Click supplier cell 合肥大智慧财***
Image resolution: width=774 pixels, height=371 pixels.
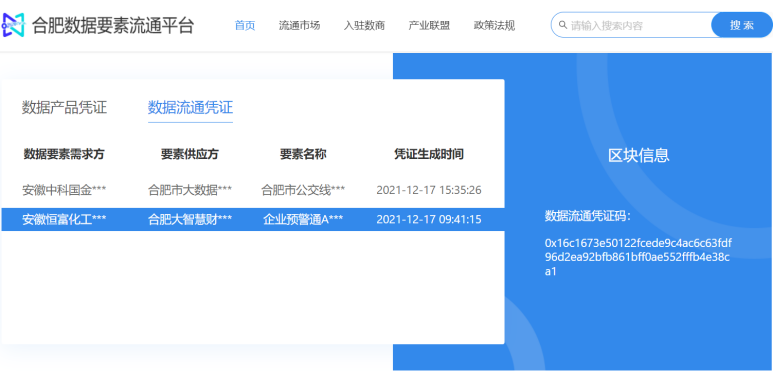(x=190, y=220)
